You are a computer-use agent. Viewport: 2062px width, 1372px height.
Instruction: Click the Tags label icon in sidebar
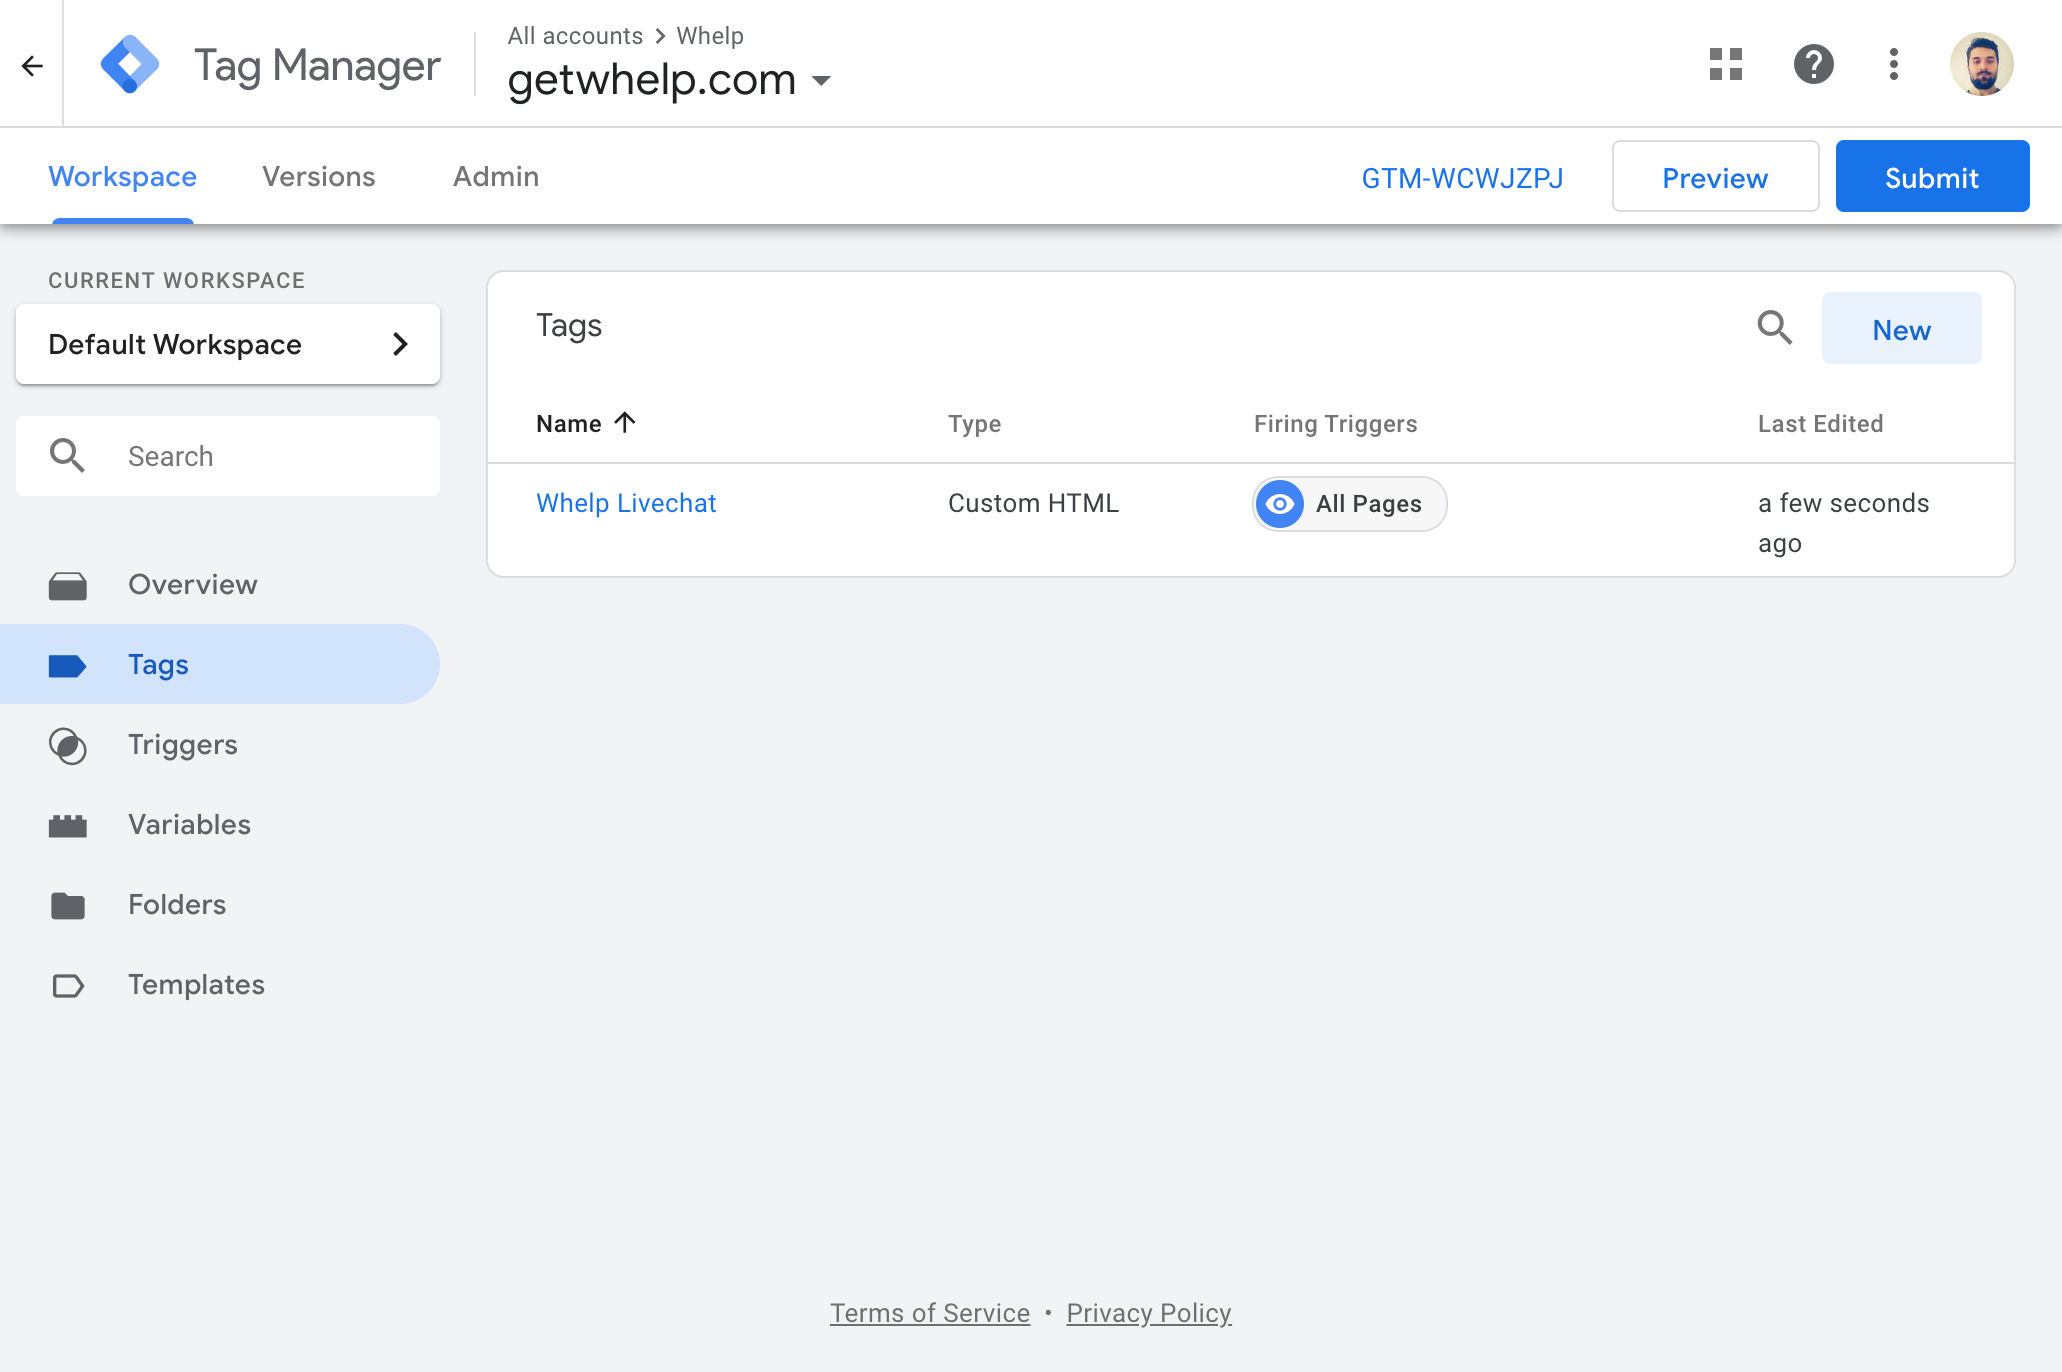point(68,665)
